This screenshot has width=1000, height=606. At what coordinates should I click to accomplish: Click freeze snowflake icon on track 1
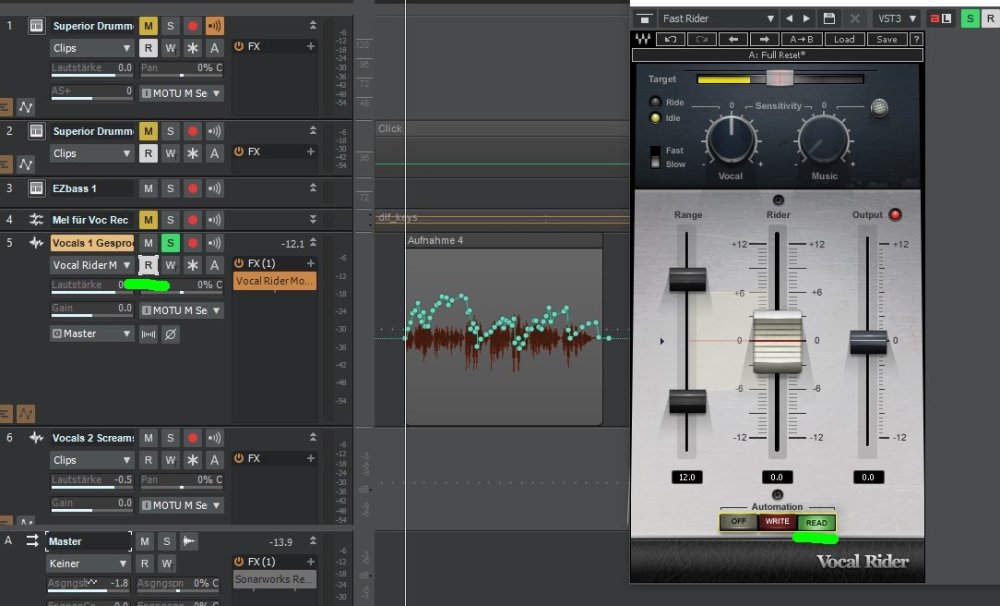coord(193,48)
